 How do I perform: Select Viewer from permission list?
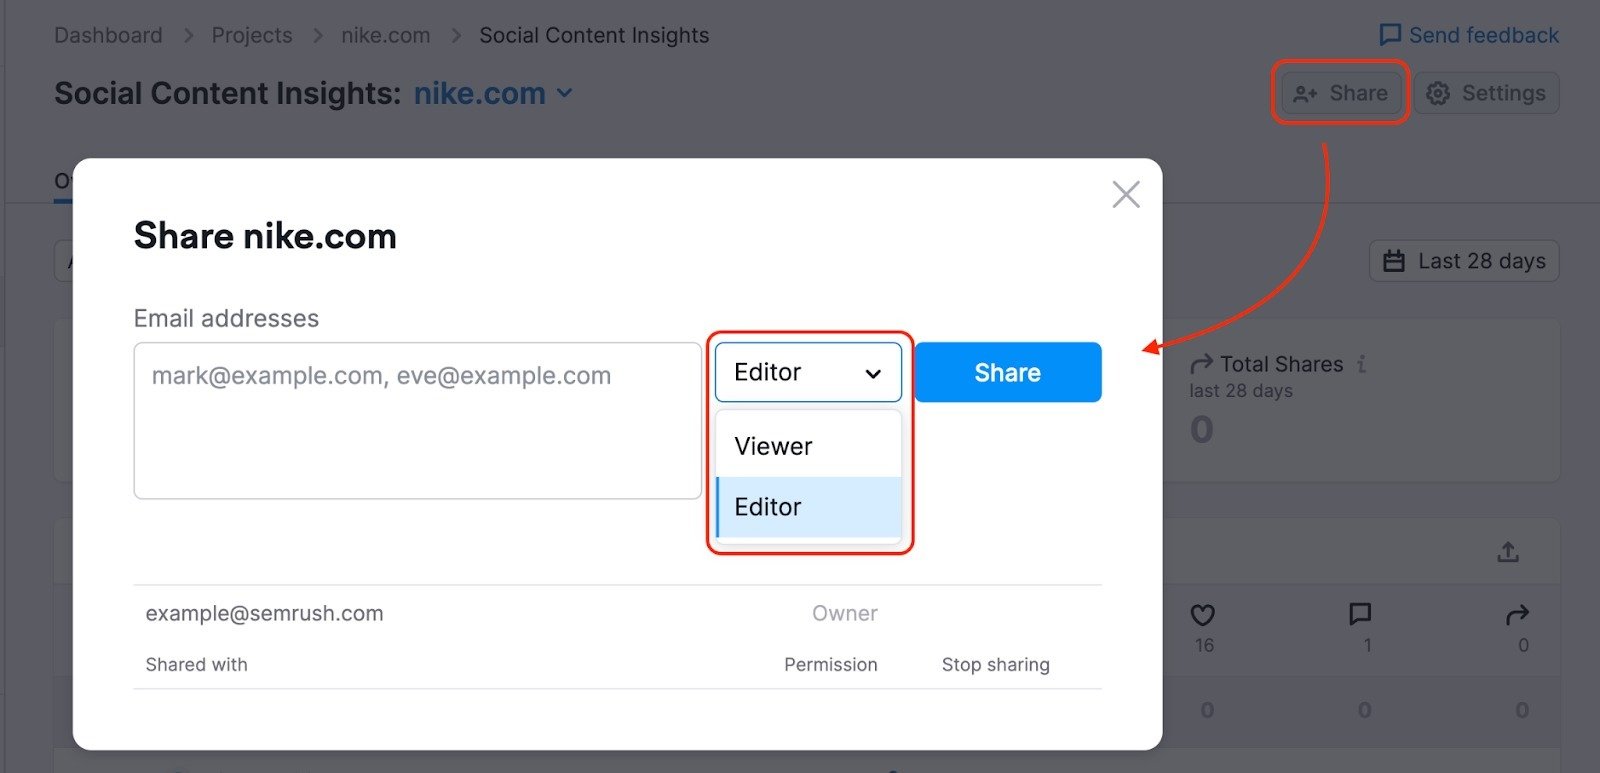coord(808,446)
